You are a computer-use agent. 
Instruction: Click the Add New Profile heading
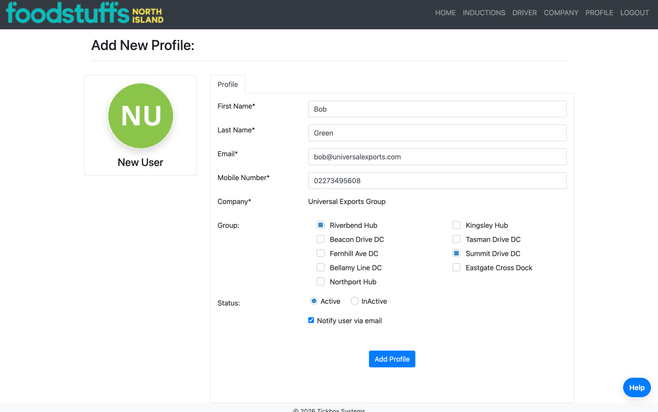[x=143, y=45]
